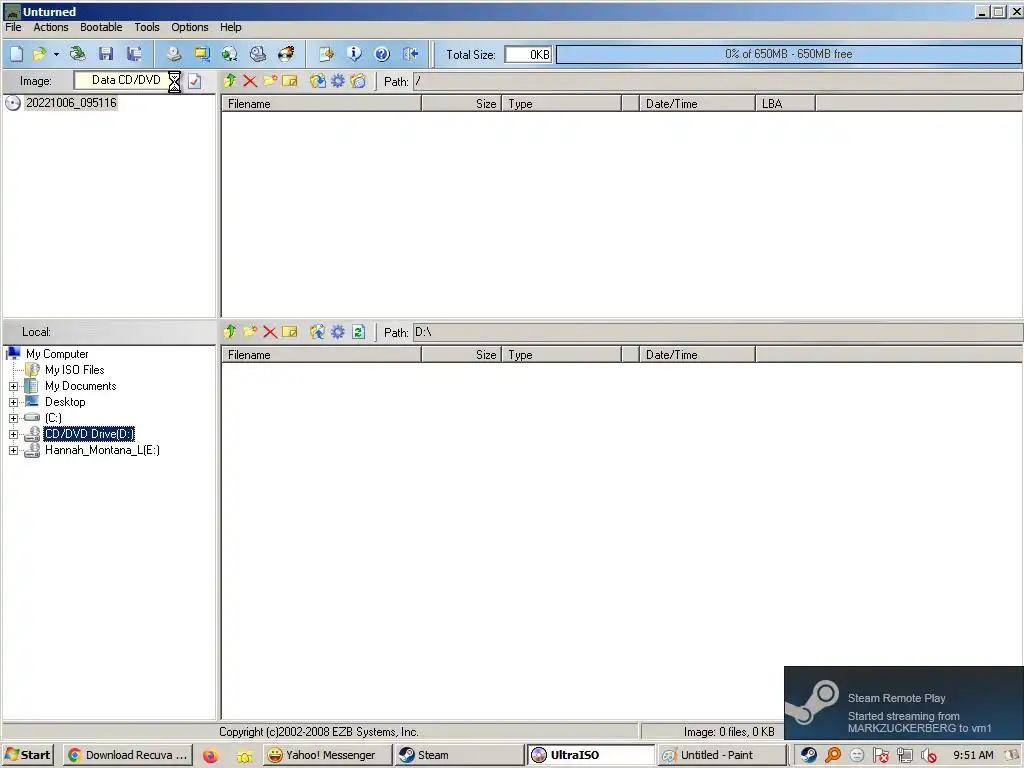Click the Total Size 0KB field

click(528, 54)
